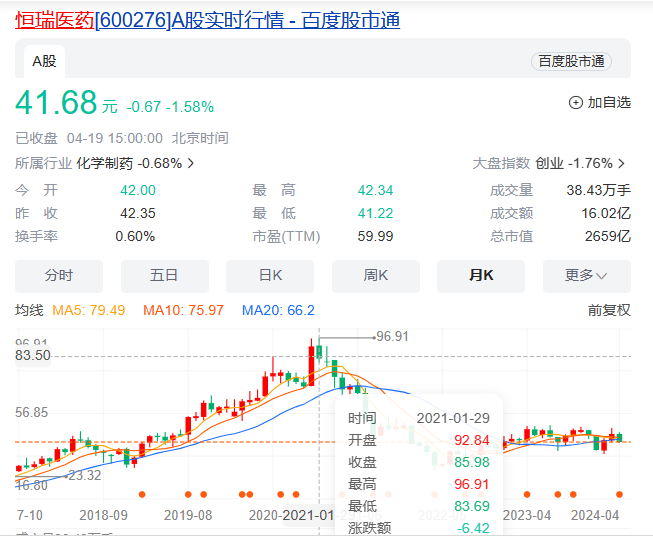Open the 恒瑞医药 A股实时行情 title link
This screenshot has height=536, width=653.
point(207,20)
